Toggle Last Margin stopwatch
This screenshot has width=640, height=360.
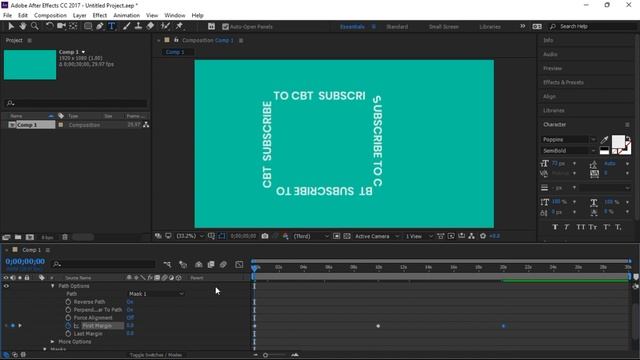68,333
